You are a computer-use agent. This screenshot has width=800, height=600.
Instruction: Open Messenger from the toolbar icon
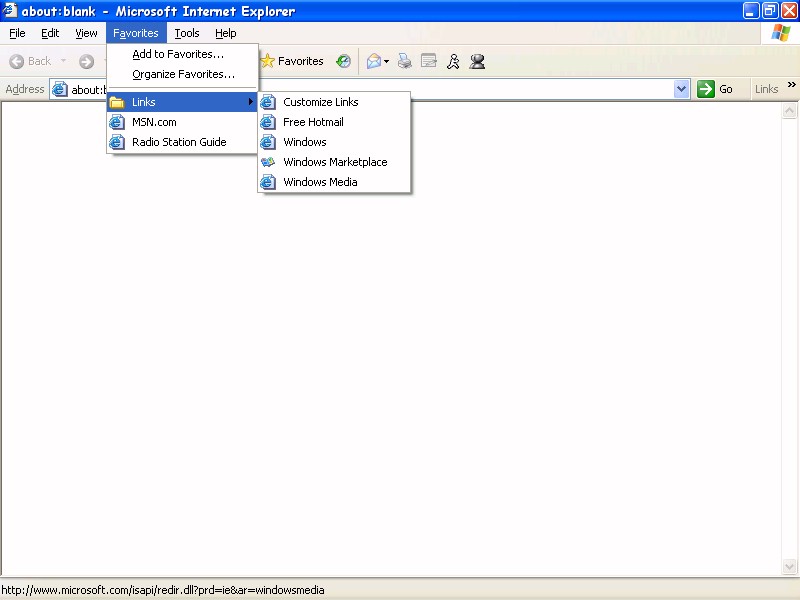click(x=478, y=61)
